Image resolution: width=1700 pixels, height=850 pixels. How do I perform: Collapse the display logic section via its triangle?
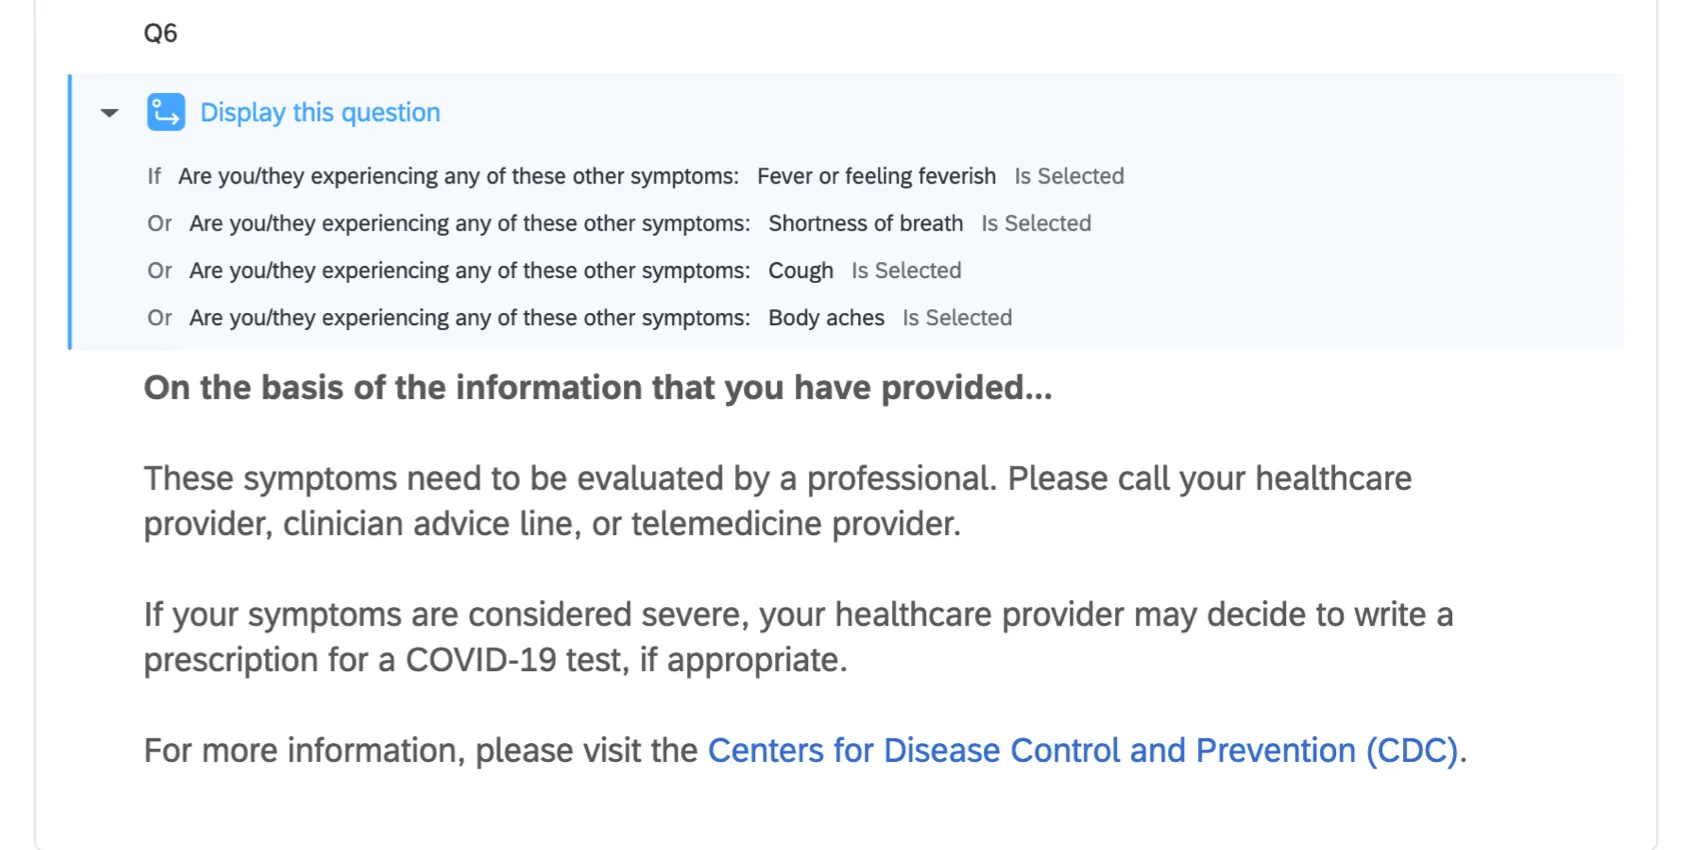click(x=108, y=112)
